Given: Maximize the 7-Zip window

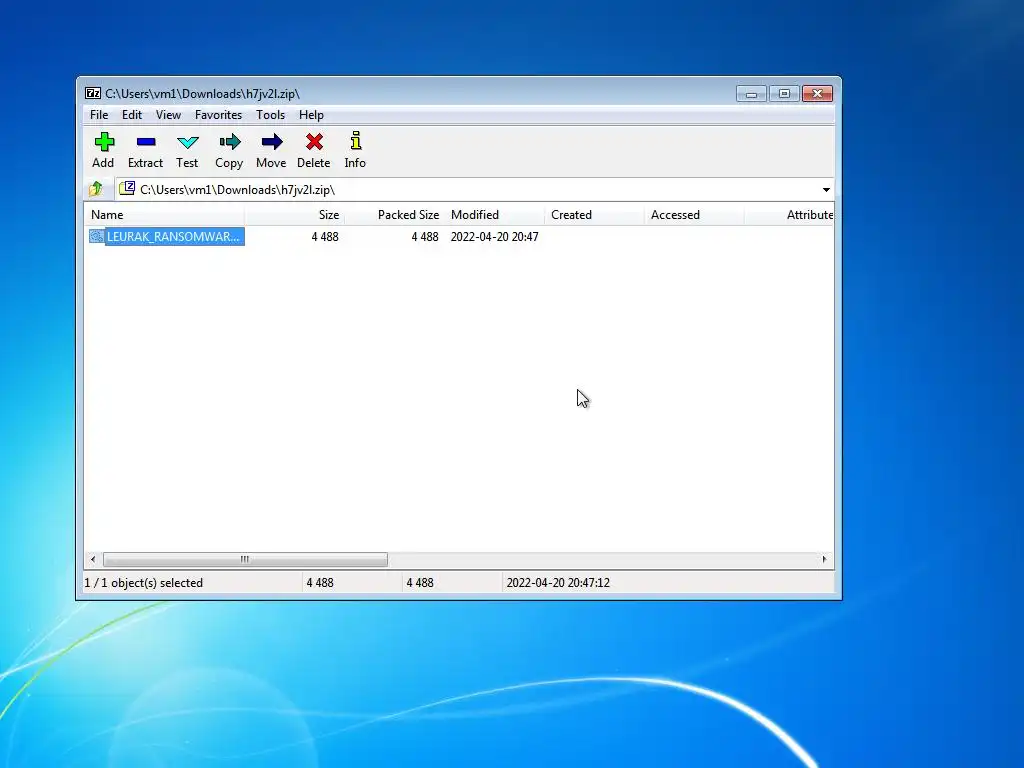Looking at the screenshot, I should coord(784,94).
